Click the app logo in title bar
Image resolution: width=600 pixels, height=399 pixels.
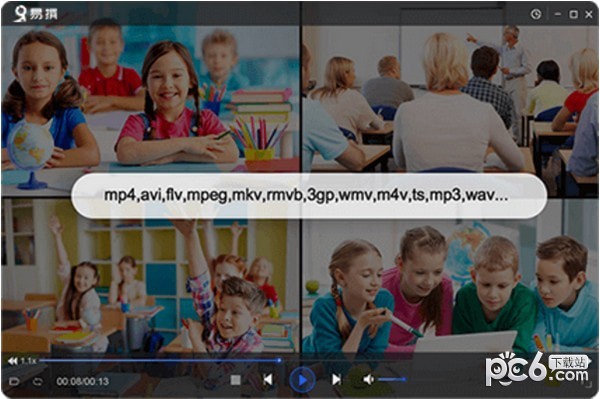(x=36, y=14)
